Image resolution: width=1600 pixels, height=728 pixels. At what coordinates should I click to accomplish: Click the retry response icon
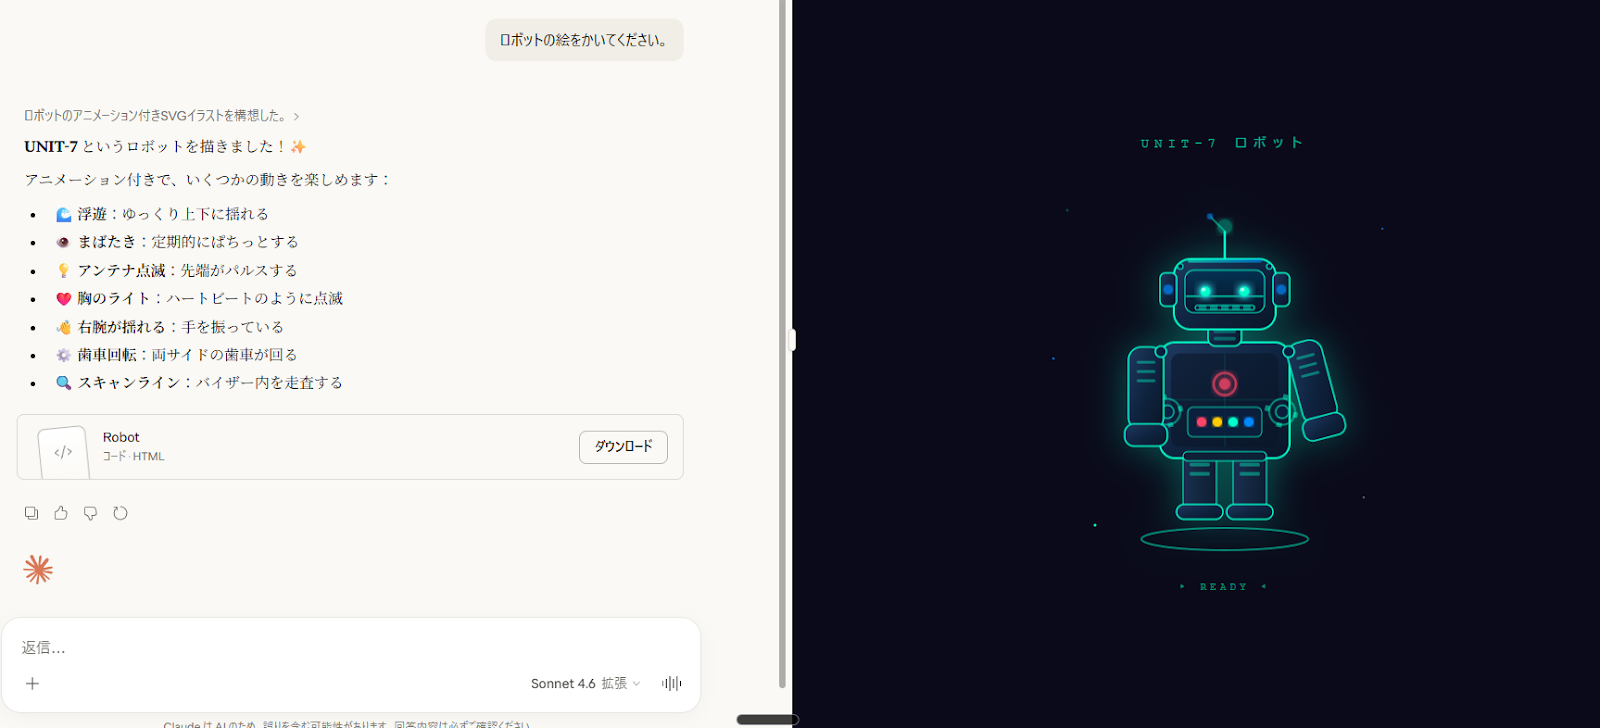[x=120, y=513]
